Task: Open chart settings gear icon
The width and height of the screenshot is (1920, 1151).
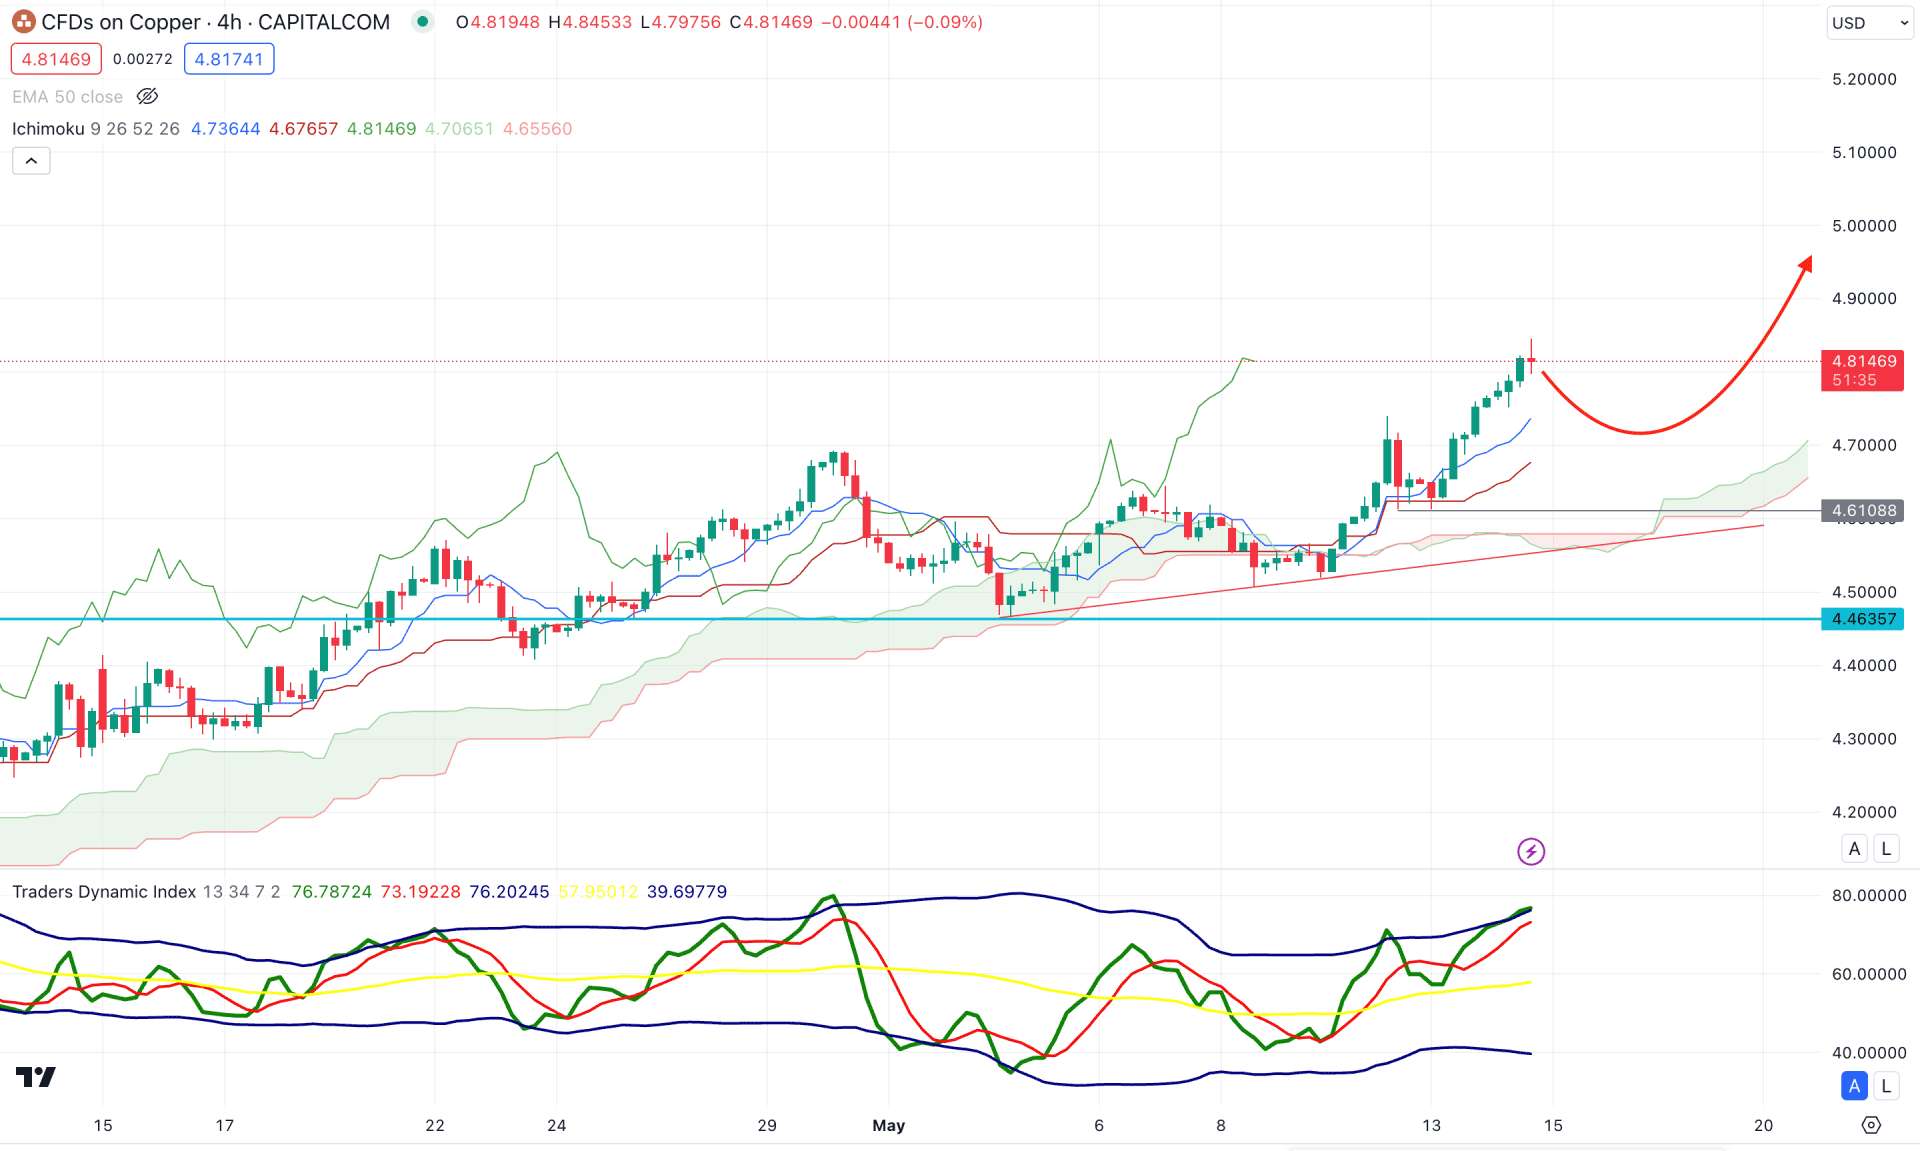Action: [1871, 1125]
